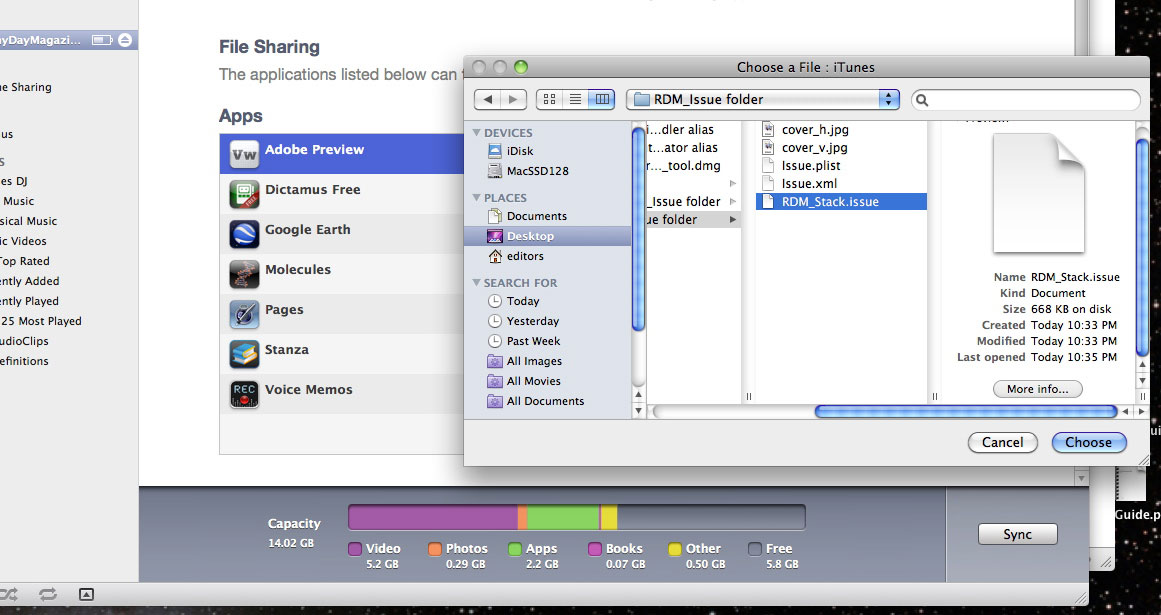Select the Google Earth app icon

coord(244,235)
